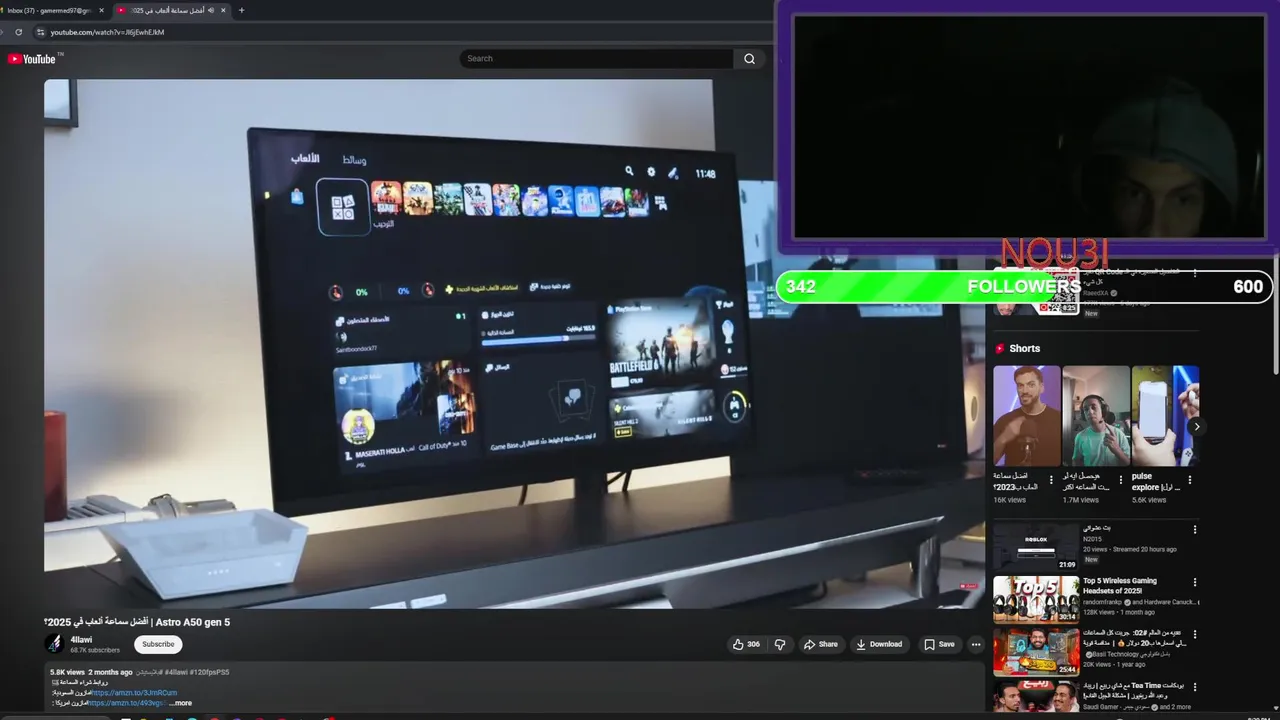
Task: Close the Gmail Inbox tab
Action: coord(101,10)
